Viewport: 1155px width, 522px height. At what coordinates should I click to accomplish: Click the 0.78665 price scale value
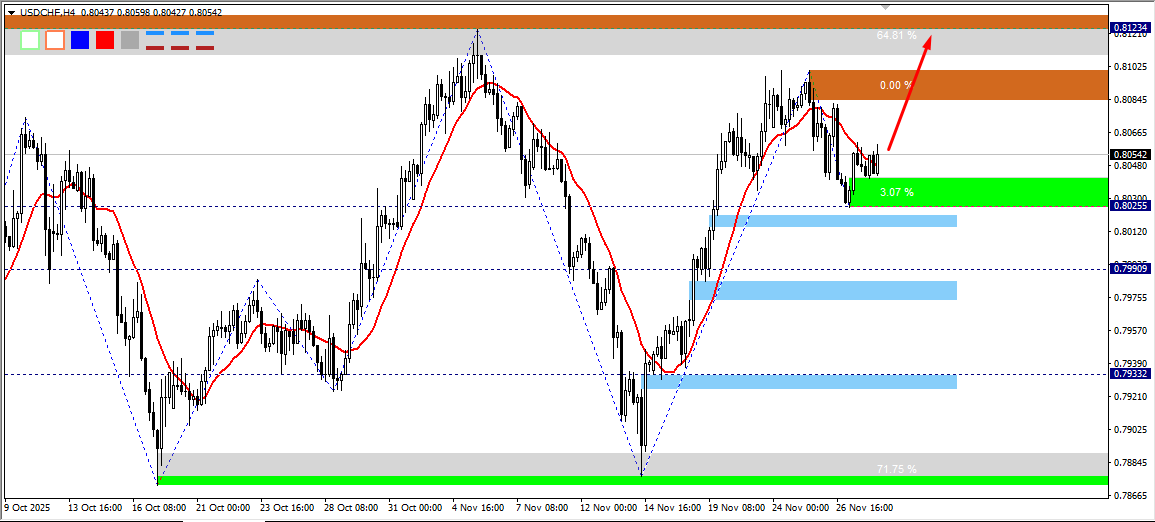click(x=1132, y=495)
